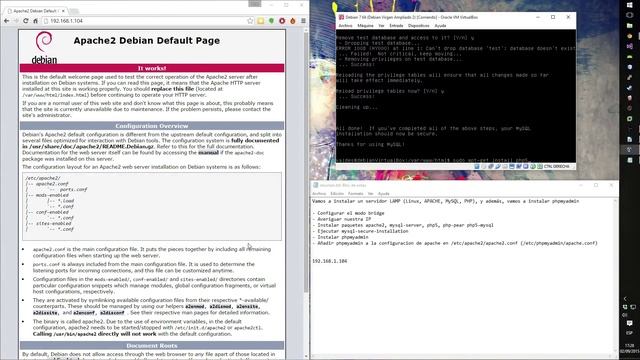Show hidden system tray icons
640x360 pixels.
tap(625, 298)
